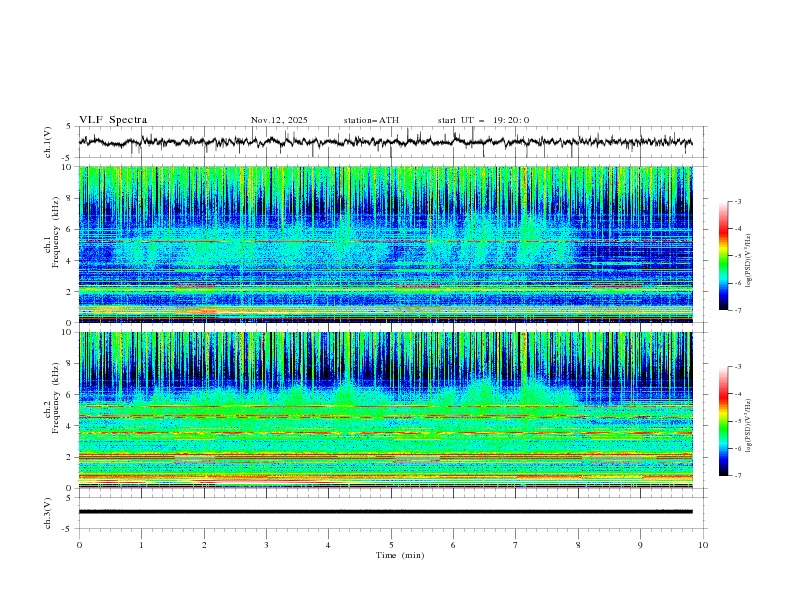Click the time axis tick label "6"

453,545
